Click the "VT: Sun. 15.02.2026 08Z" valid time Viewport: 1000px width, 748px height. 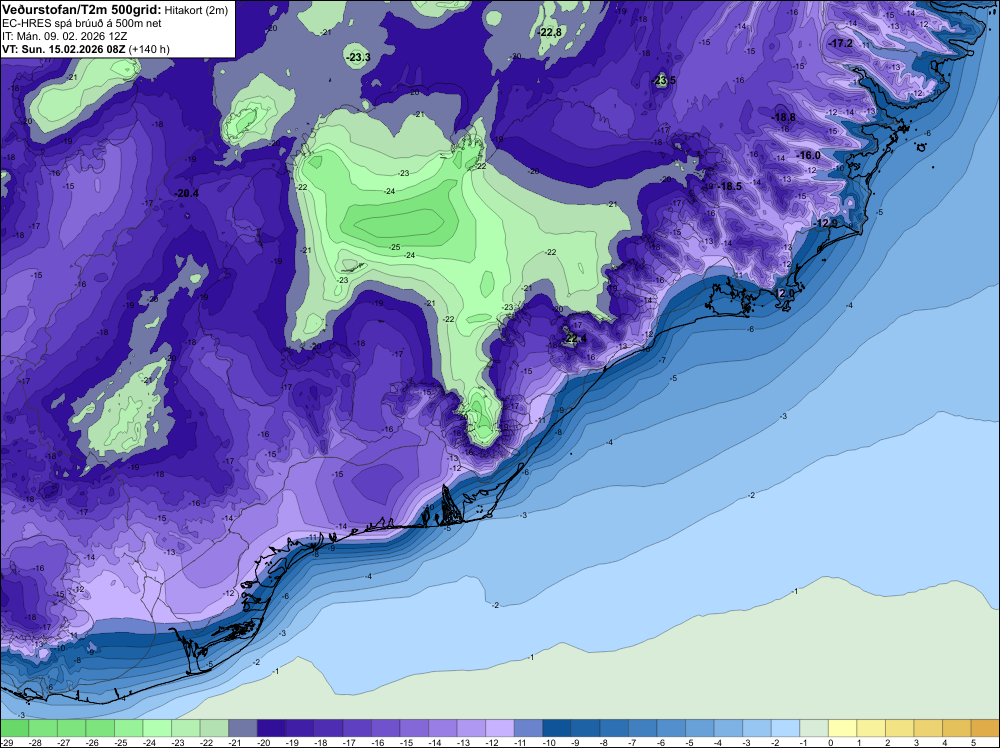coord(64,49)
